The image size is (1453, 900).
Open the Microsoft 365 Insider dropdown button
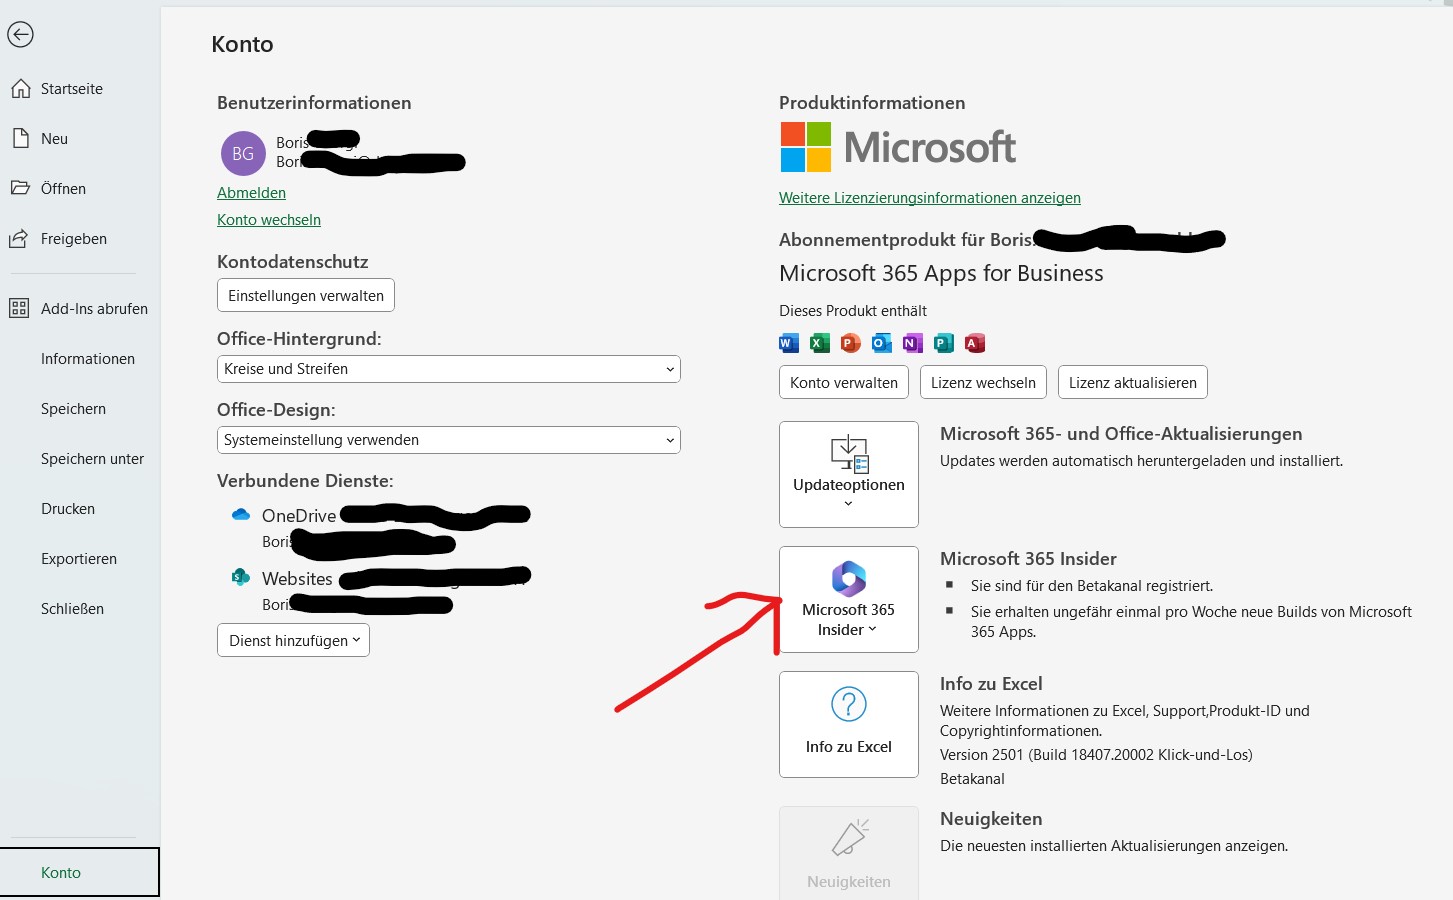tap(849, 599)
